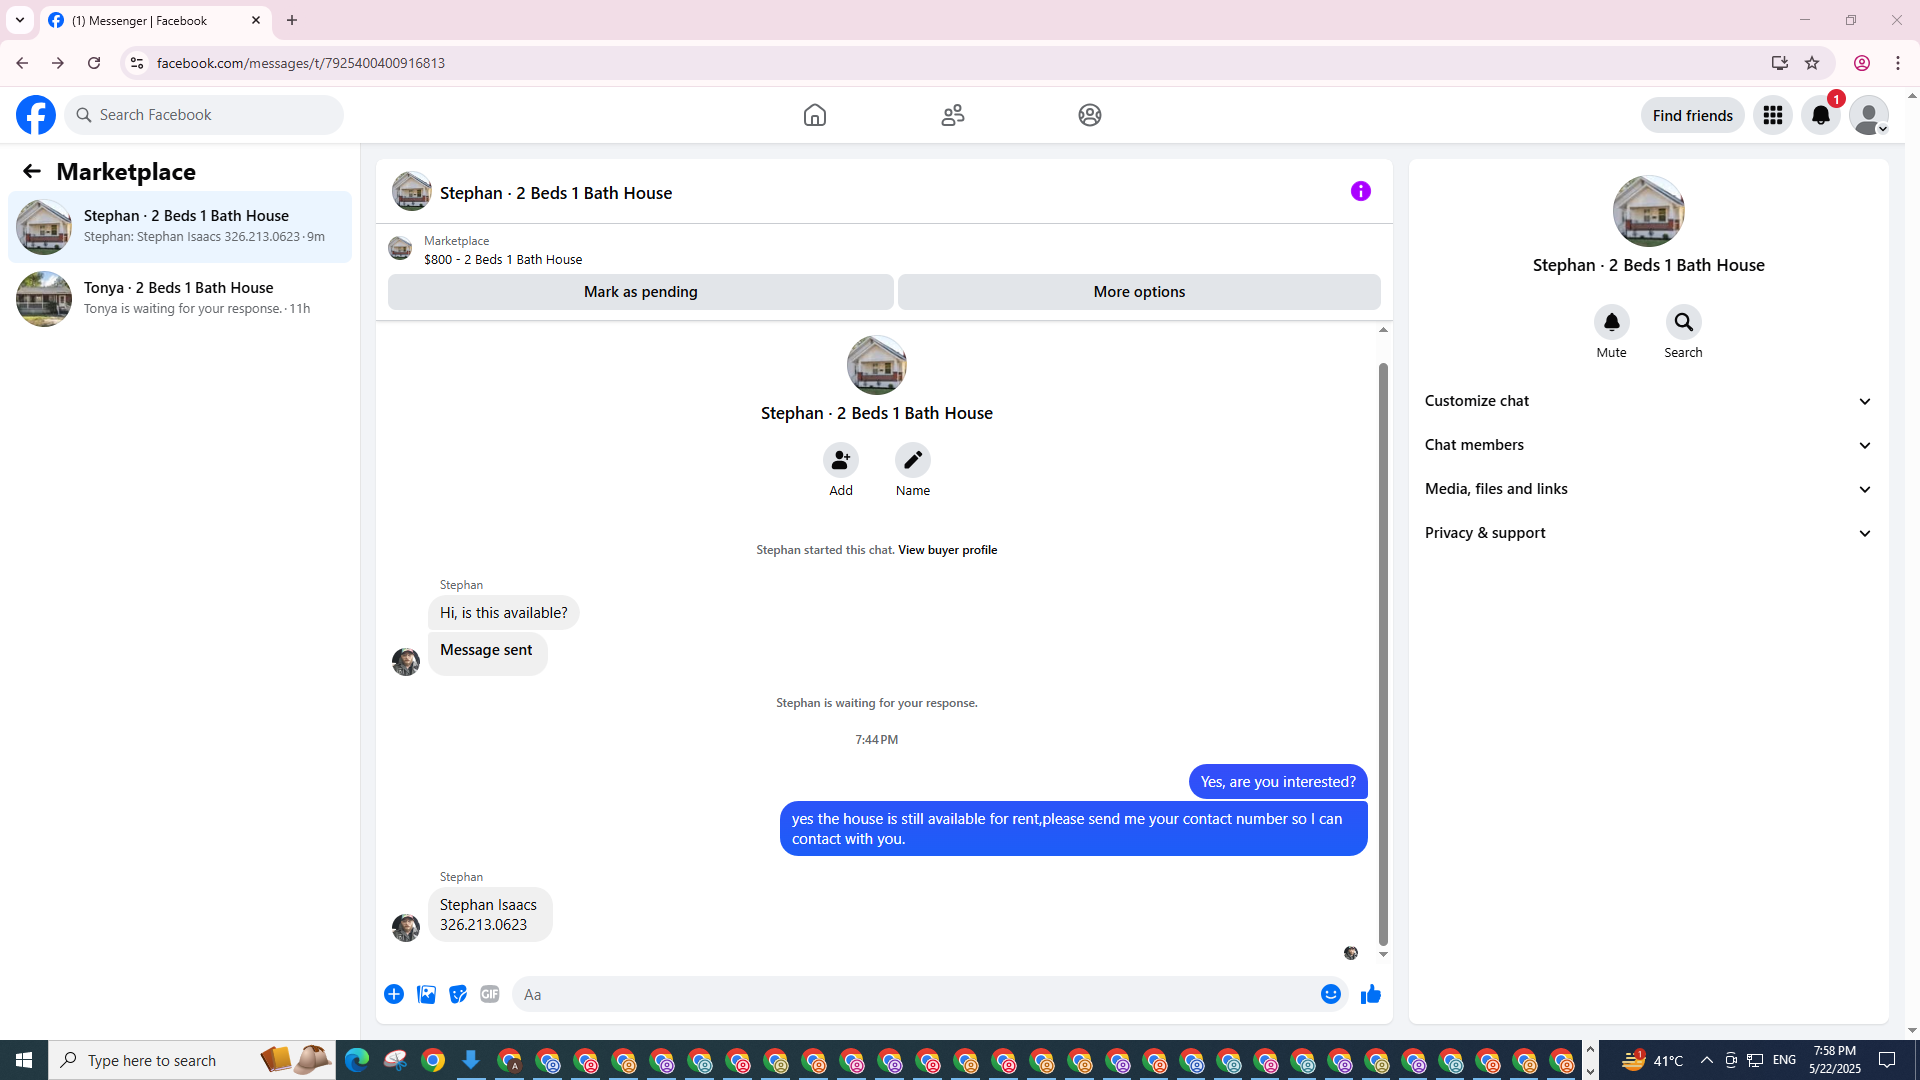This screenshot has width=1920, height=1080.
Task: Install app icon in address bar
Action: pyautogui.click(x=1780, y=63)
